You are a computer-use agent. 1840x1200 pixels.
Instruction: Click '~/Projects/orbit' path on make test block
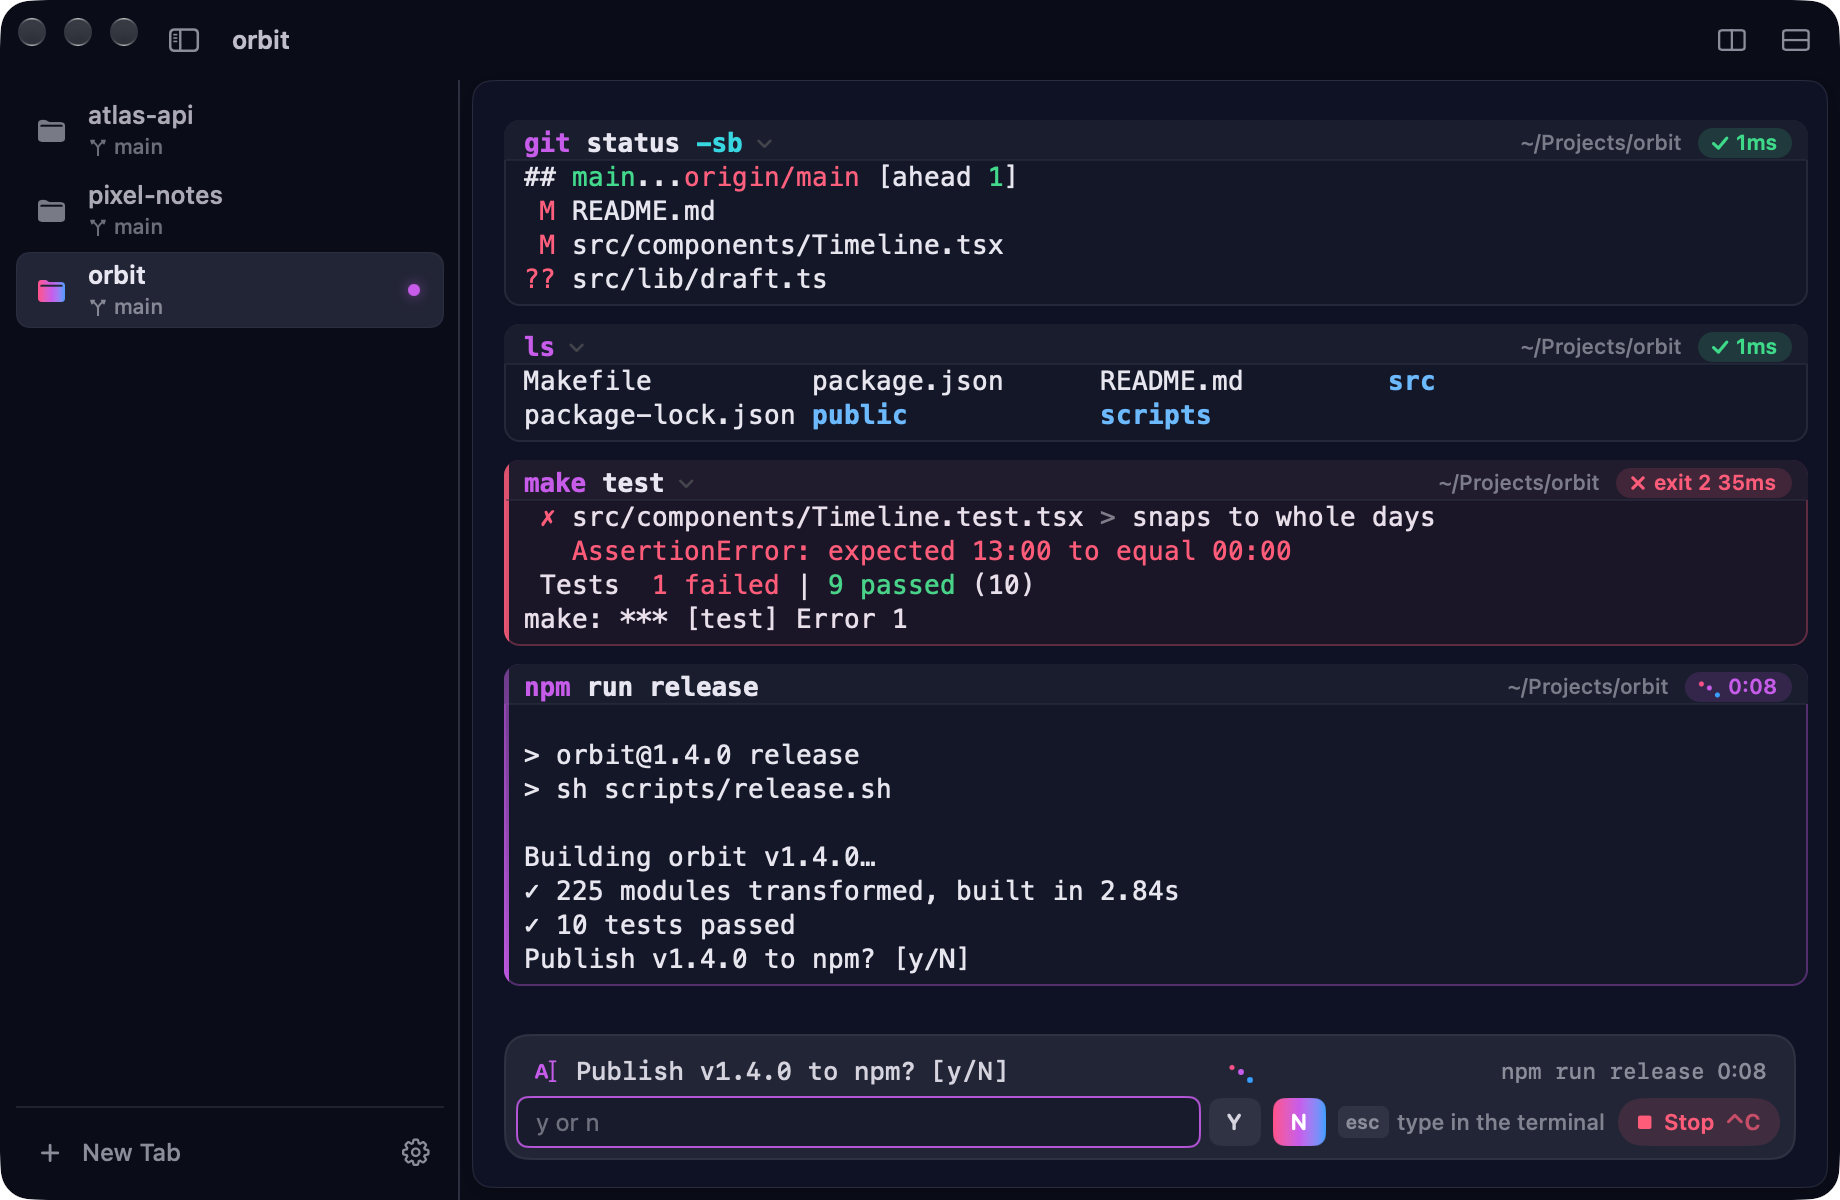tap(1519, 483)
